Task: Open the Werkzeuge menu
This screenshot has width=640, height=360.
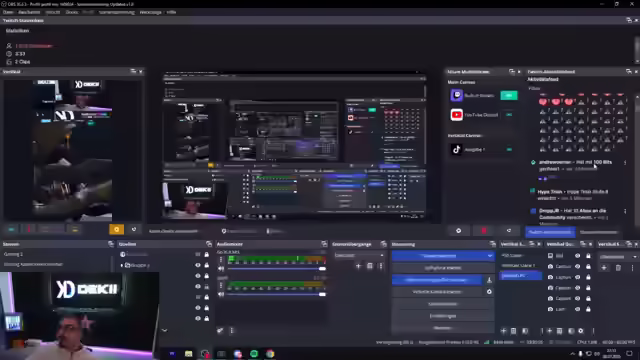Action: click(151, 12)
